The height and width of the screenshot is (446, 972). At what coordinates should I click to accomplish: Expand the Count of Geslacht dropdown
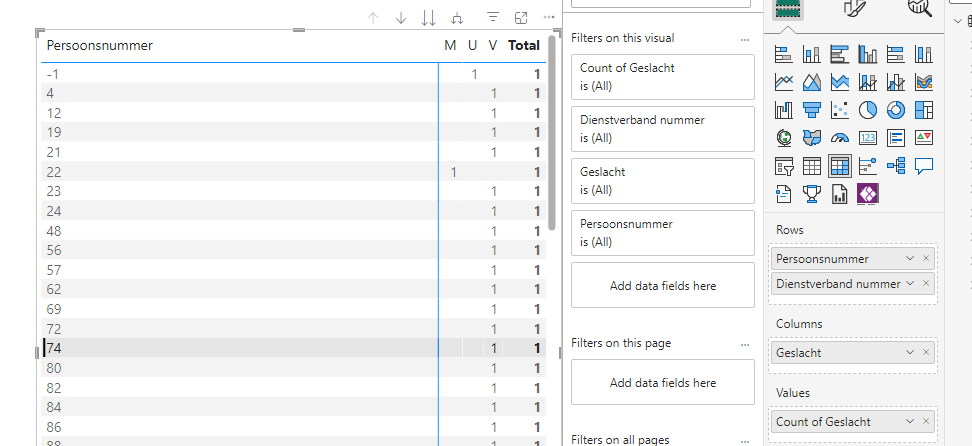[x=909, y=422]
